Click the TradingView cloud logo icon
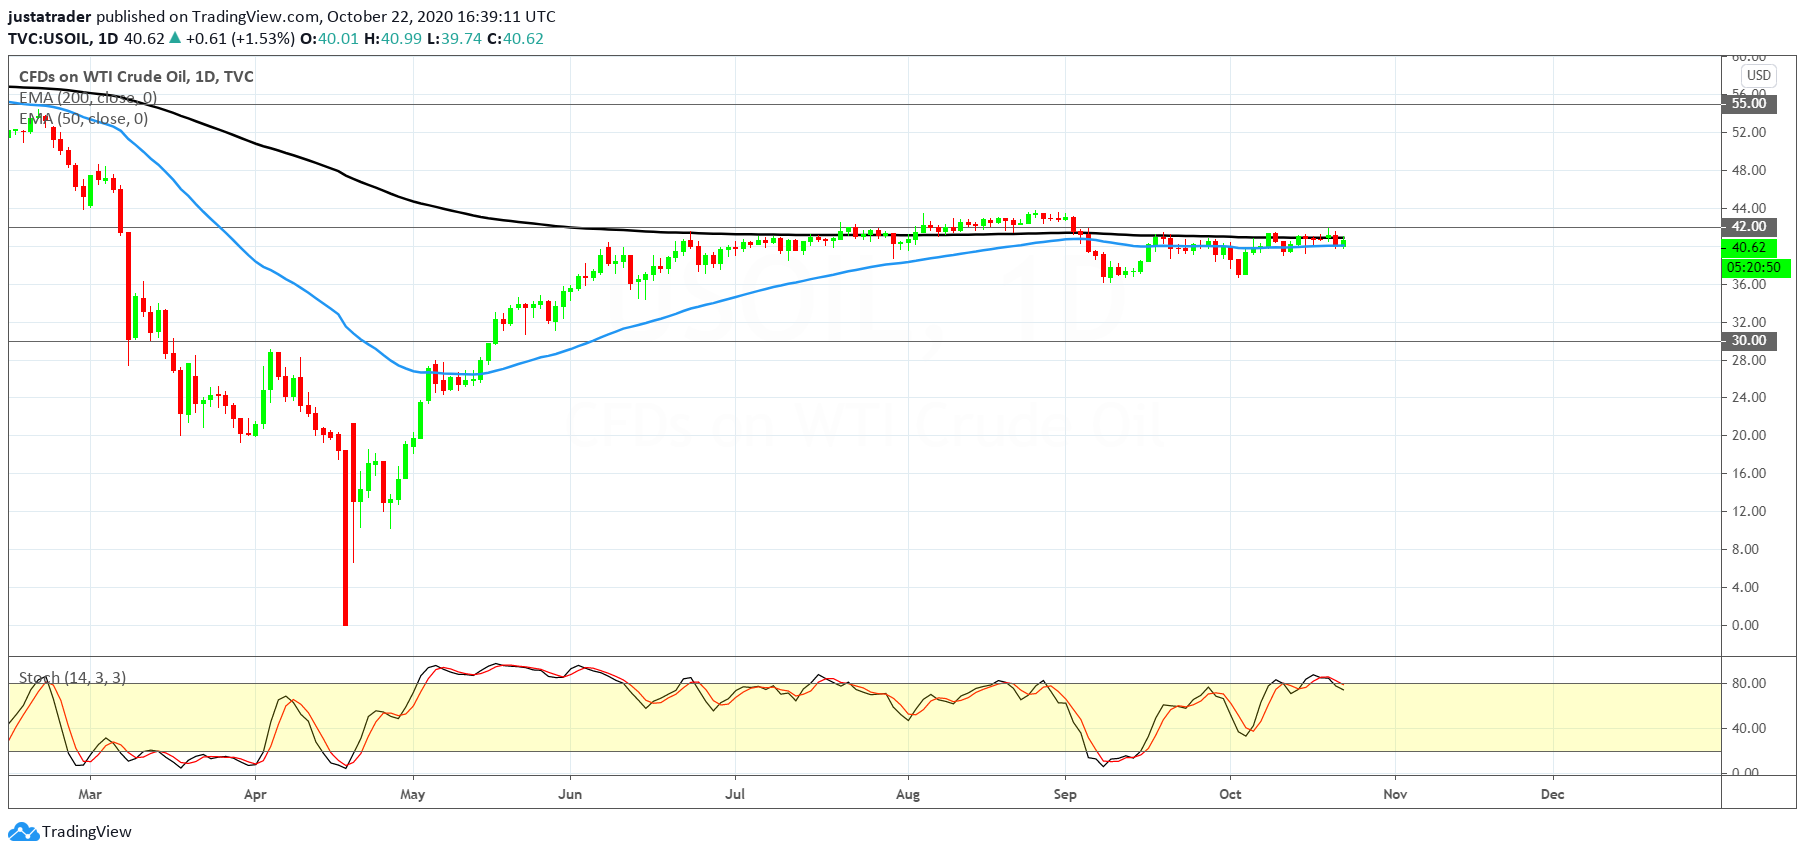The height and width of the screenshot is (855, 1805). (x=24, y=832)
